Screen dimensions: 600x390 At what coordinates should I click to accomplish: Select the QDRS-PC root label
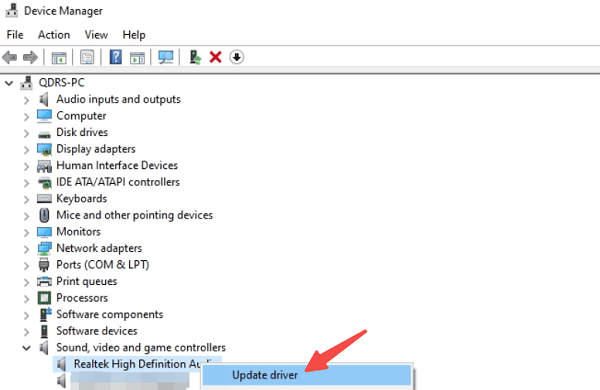(x=62, y=83)
